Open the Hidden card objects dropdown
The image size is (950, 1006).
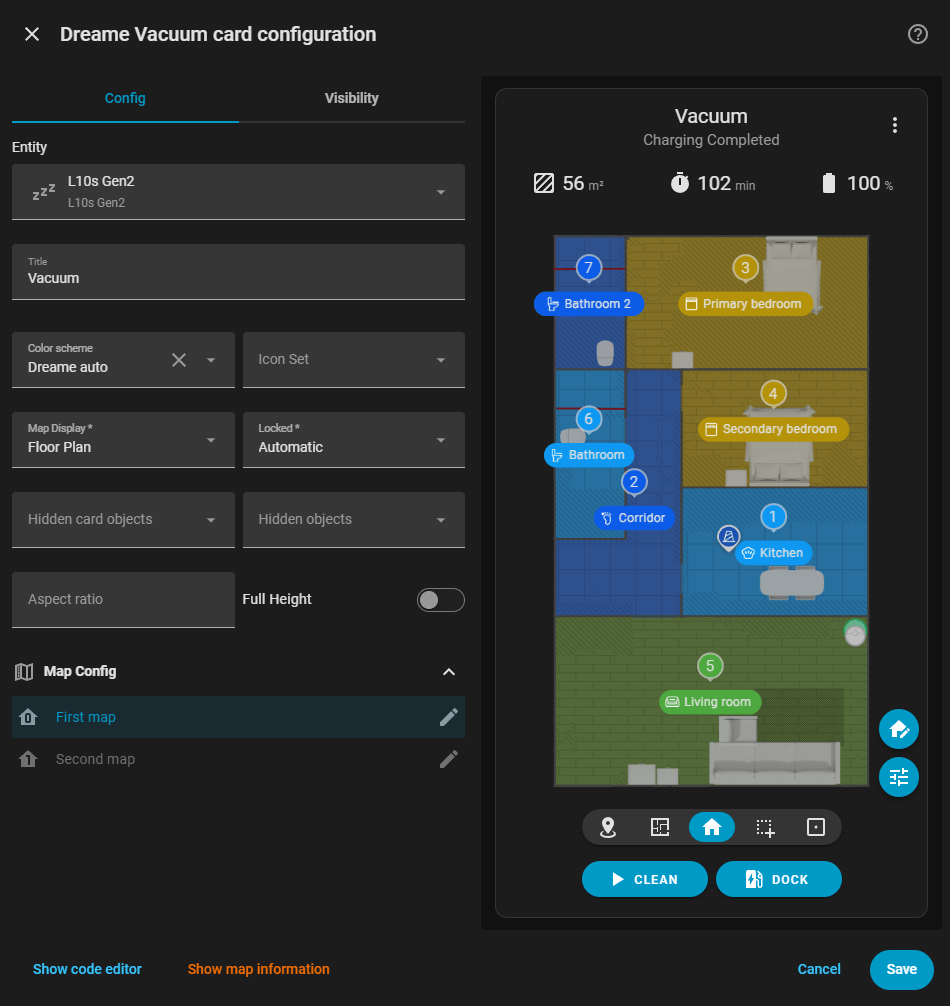123,520
